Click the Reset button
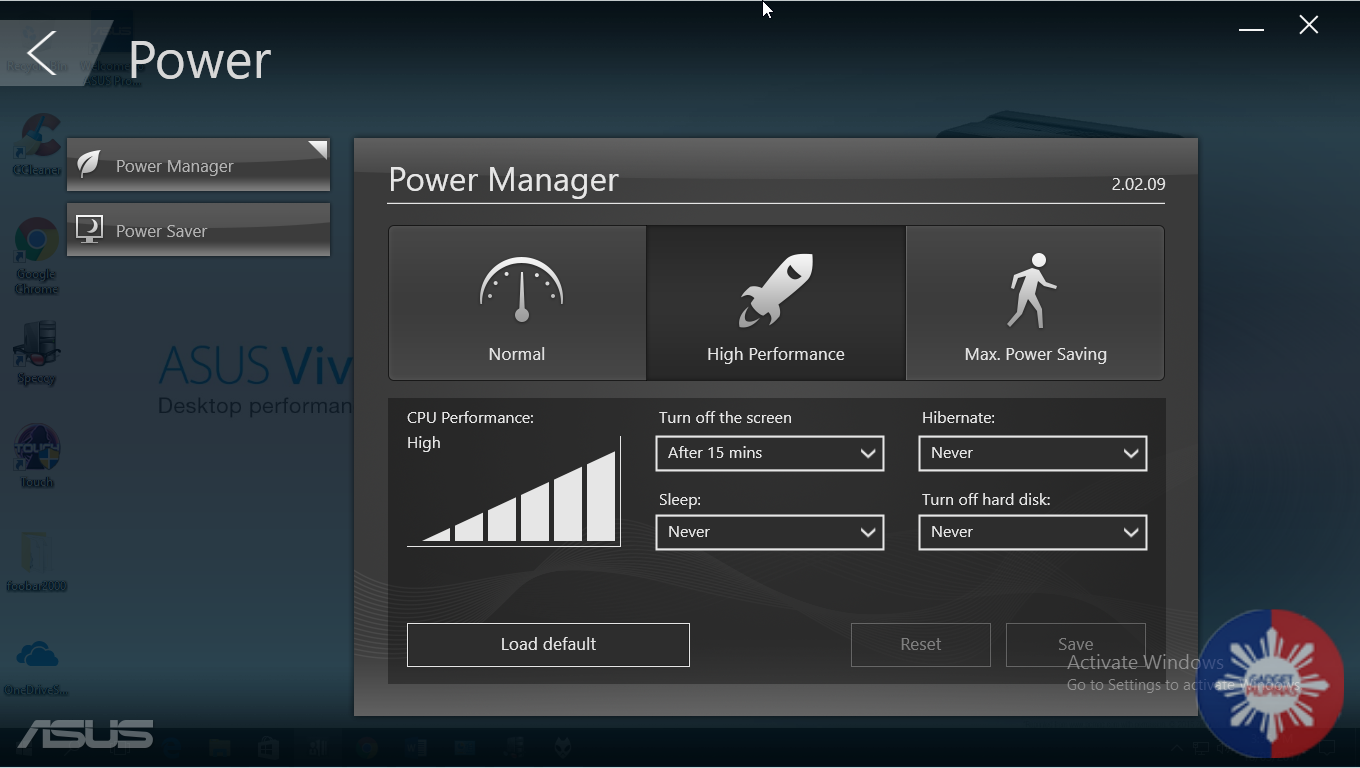 pos(921,644)
